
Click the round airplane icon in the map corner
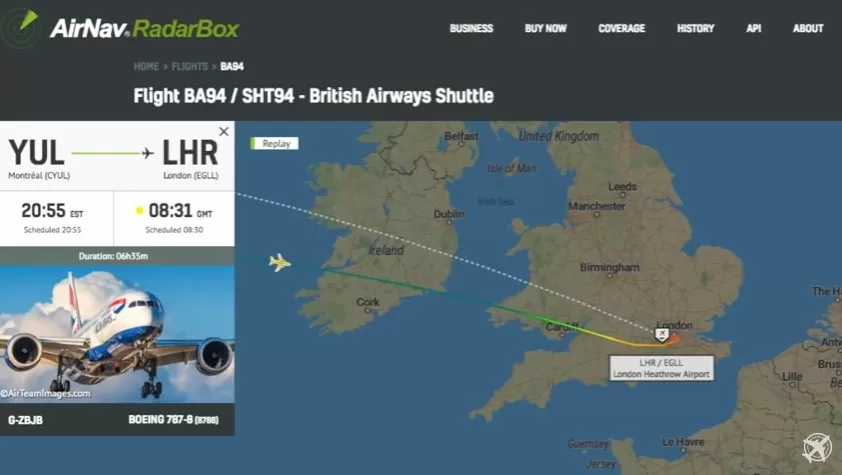tap(817, 447)
